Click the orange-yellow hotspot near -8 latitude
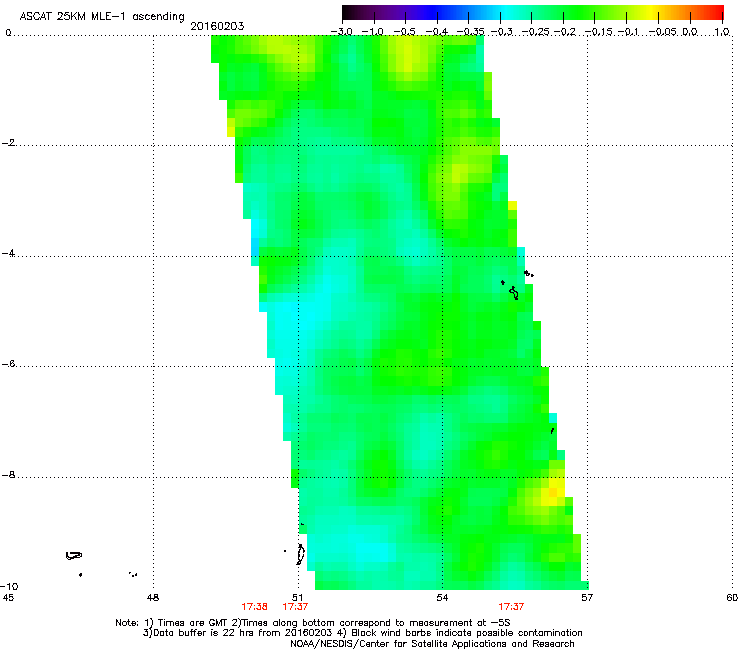740x650 pixels. (x=553, y=492)
